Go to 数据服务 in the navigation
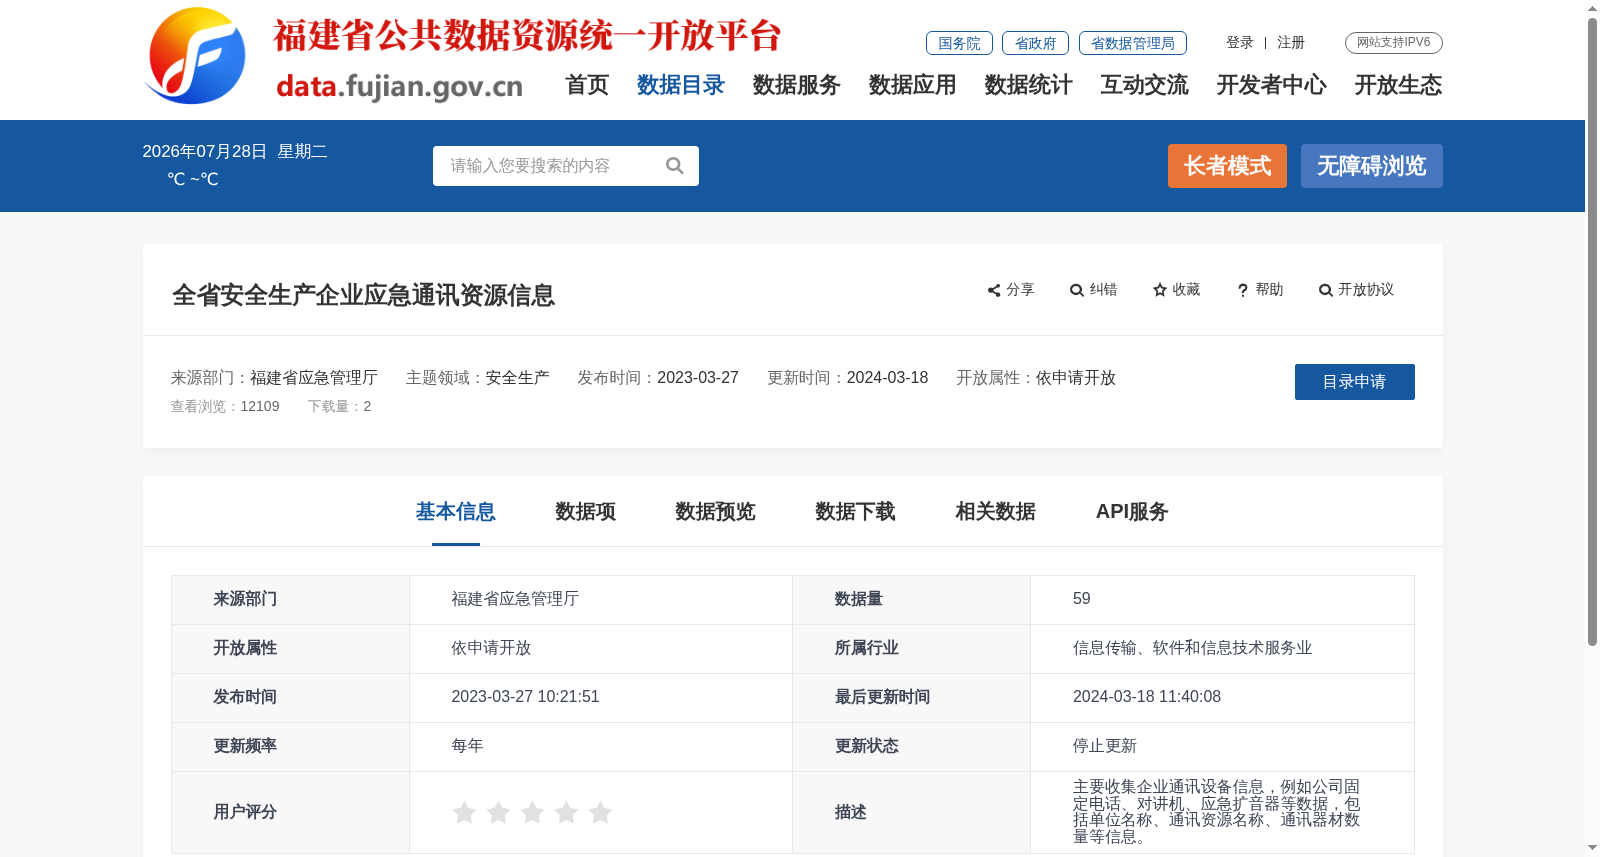Viewport: 1600px width, 857px height. click(797, 85)
